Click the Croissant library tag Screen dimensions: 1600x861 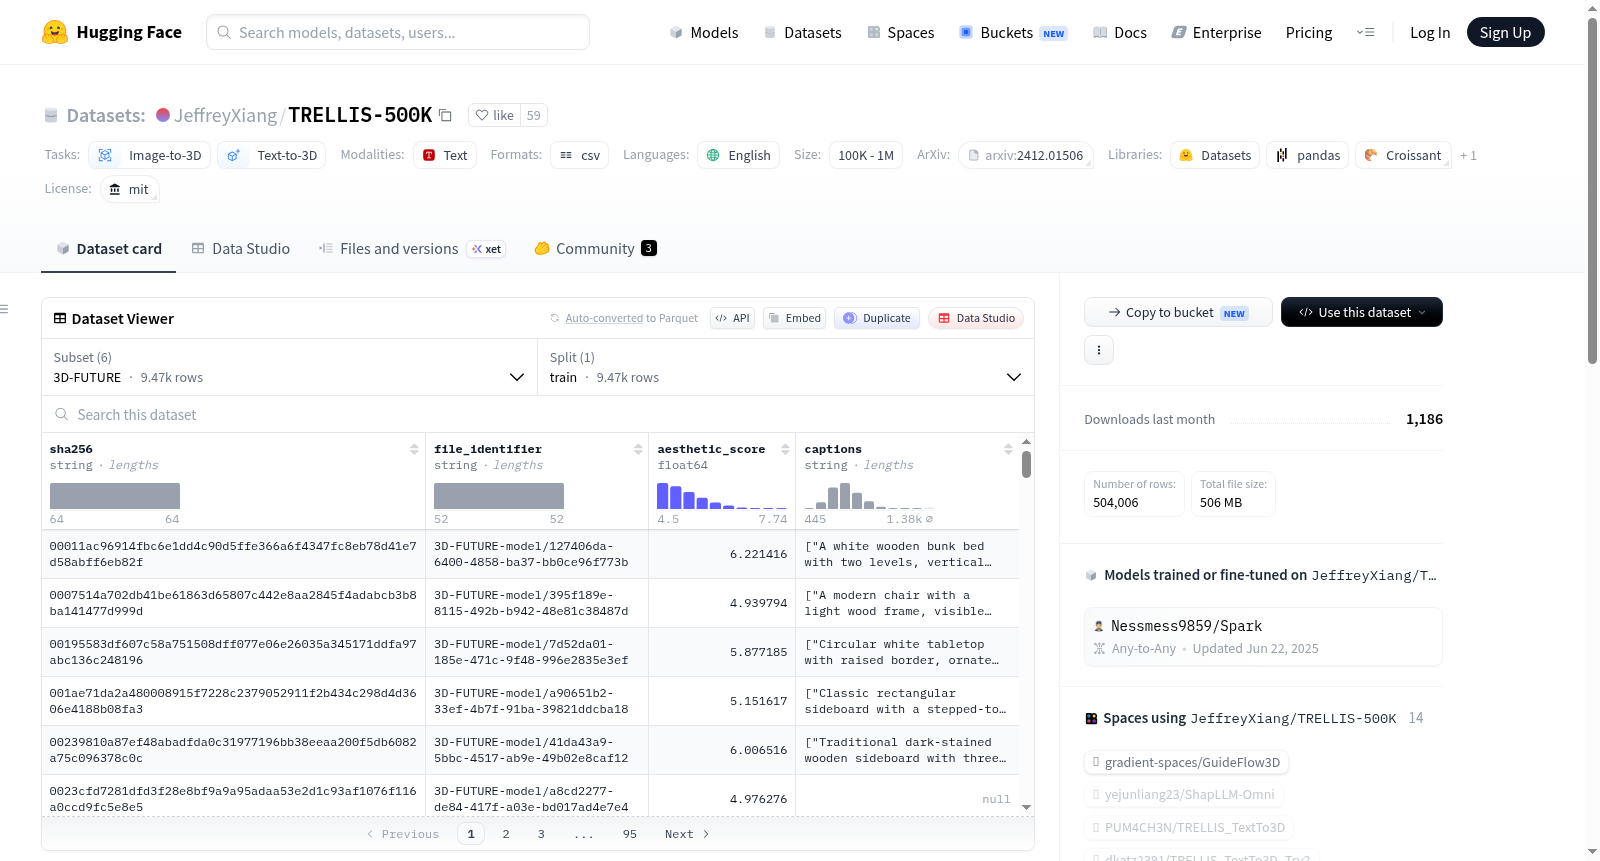1403,155
